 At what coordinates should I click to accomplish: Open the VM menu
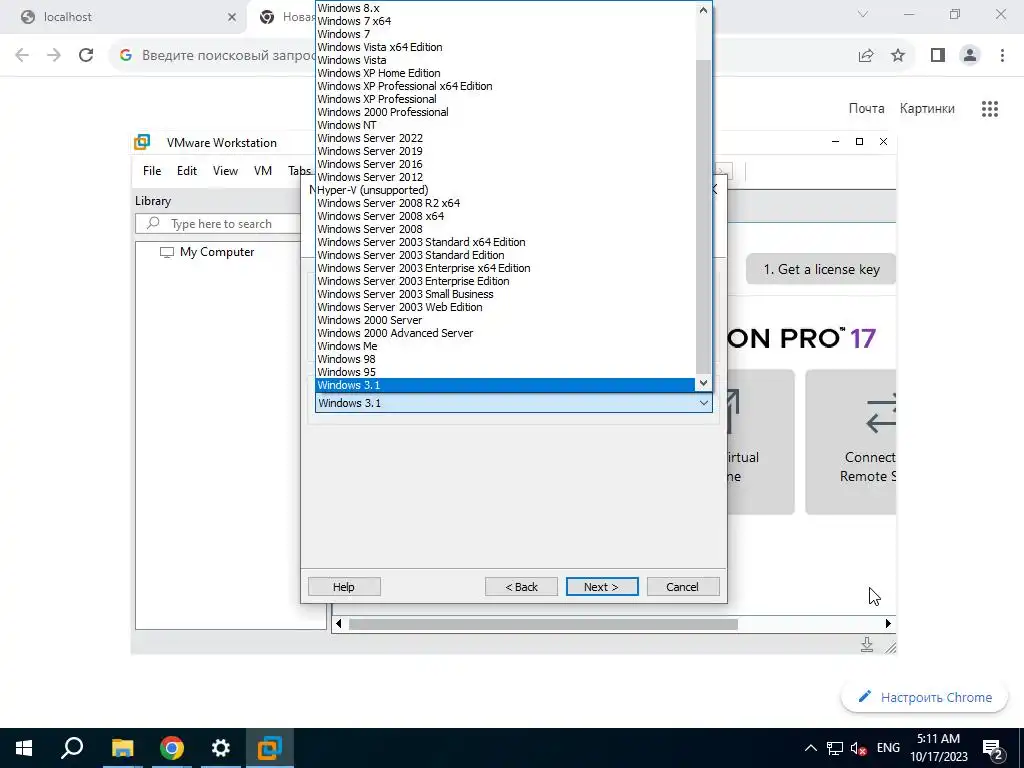[263, 170]
